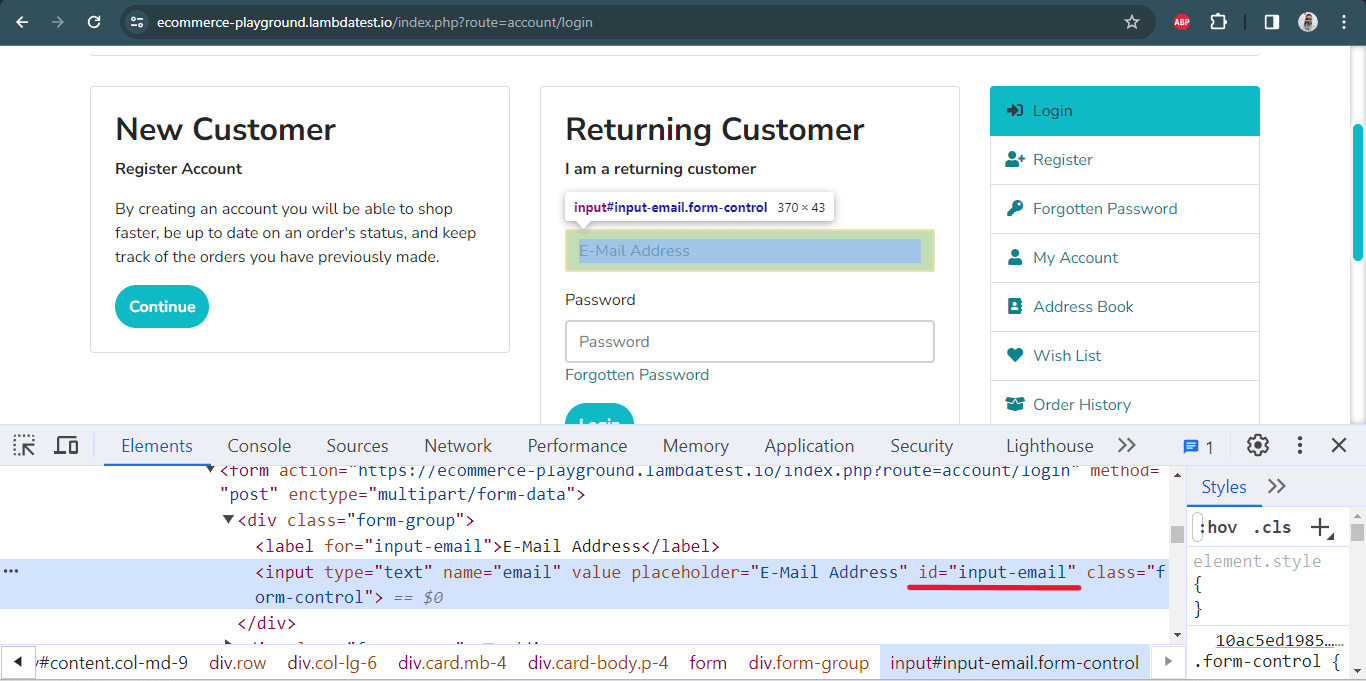Screen dimensions: 1366x681
Task: Open the Console tab
Action: coord(258,445)
